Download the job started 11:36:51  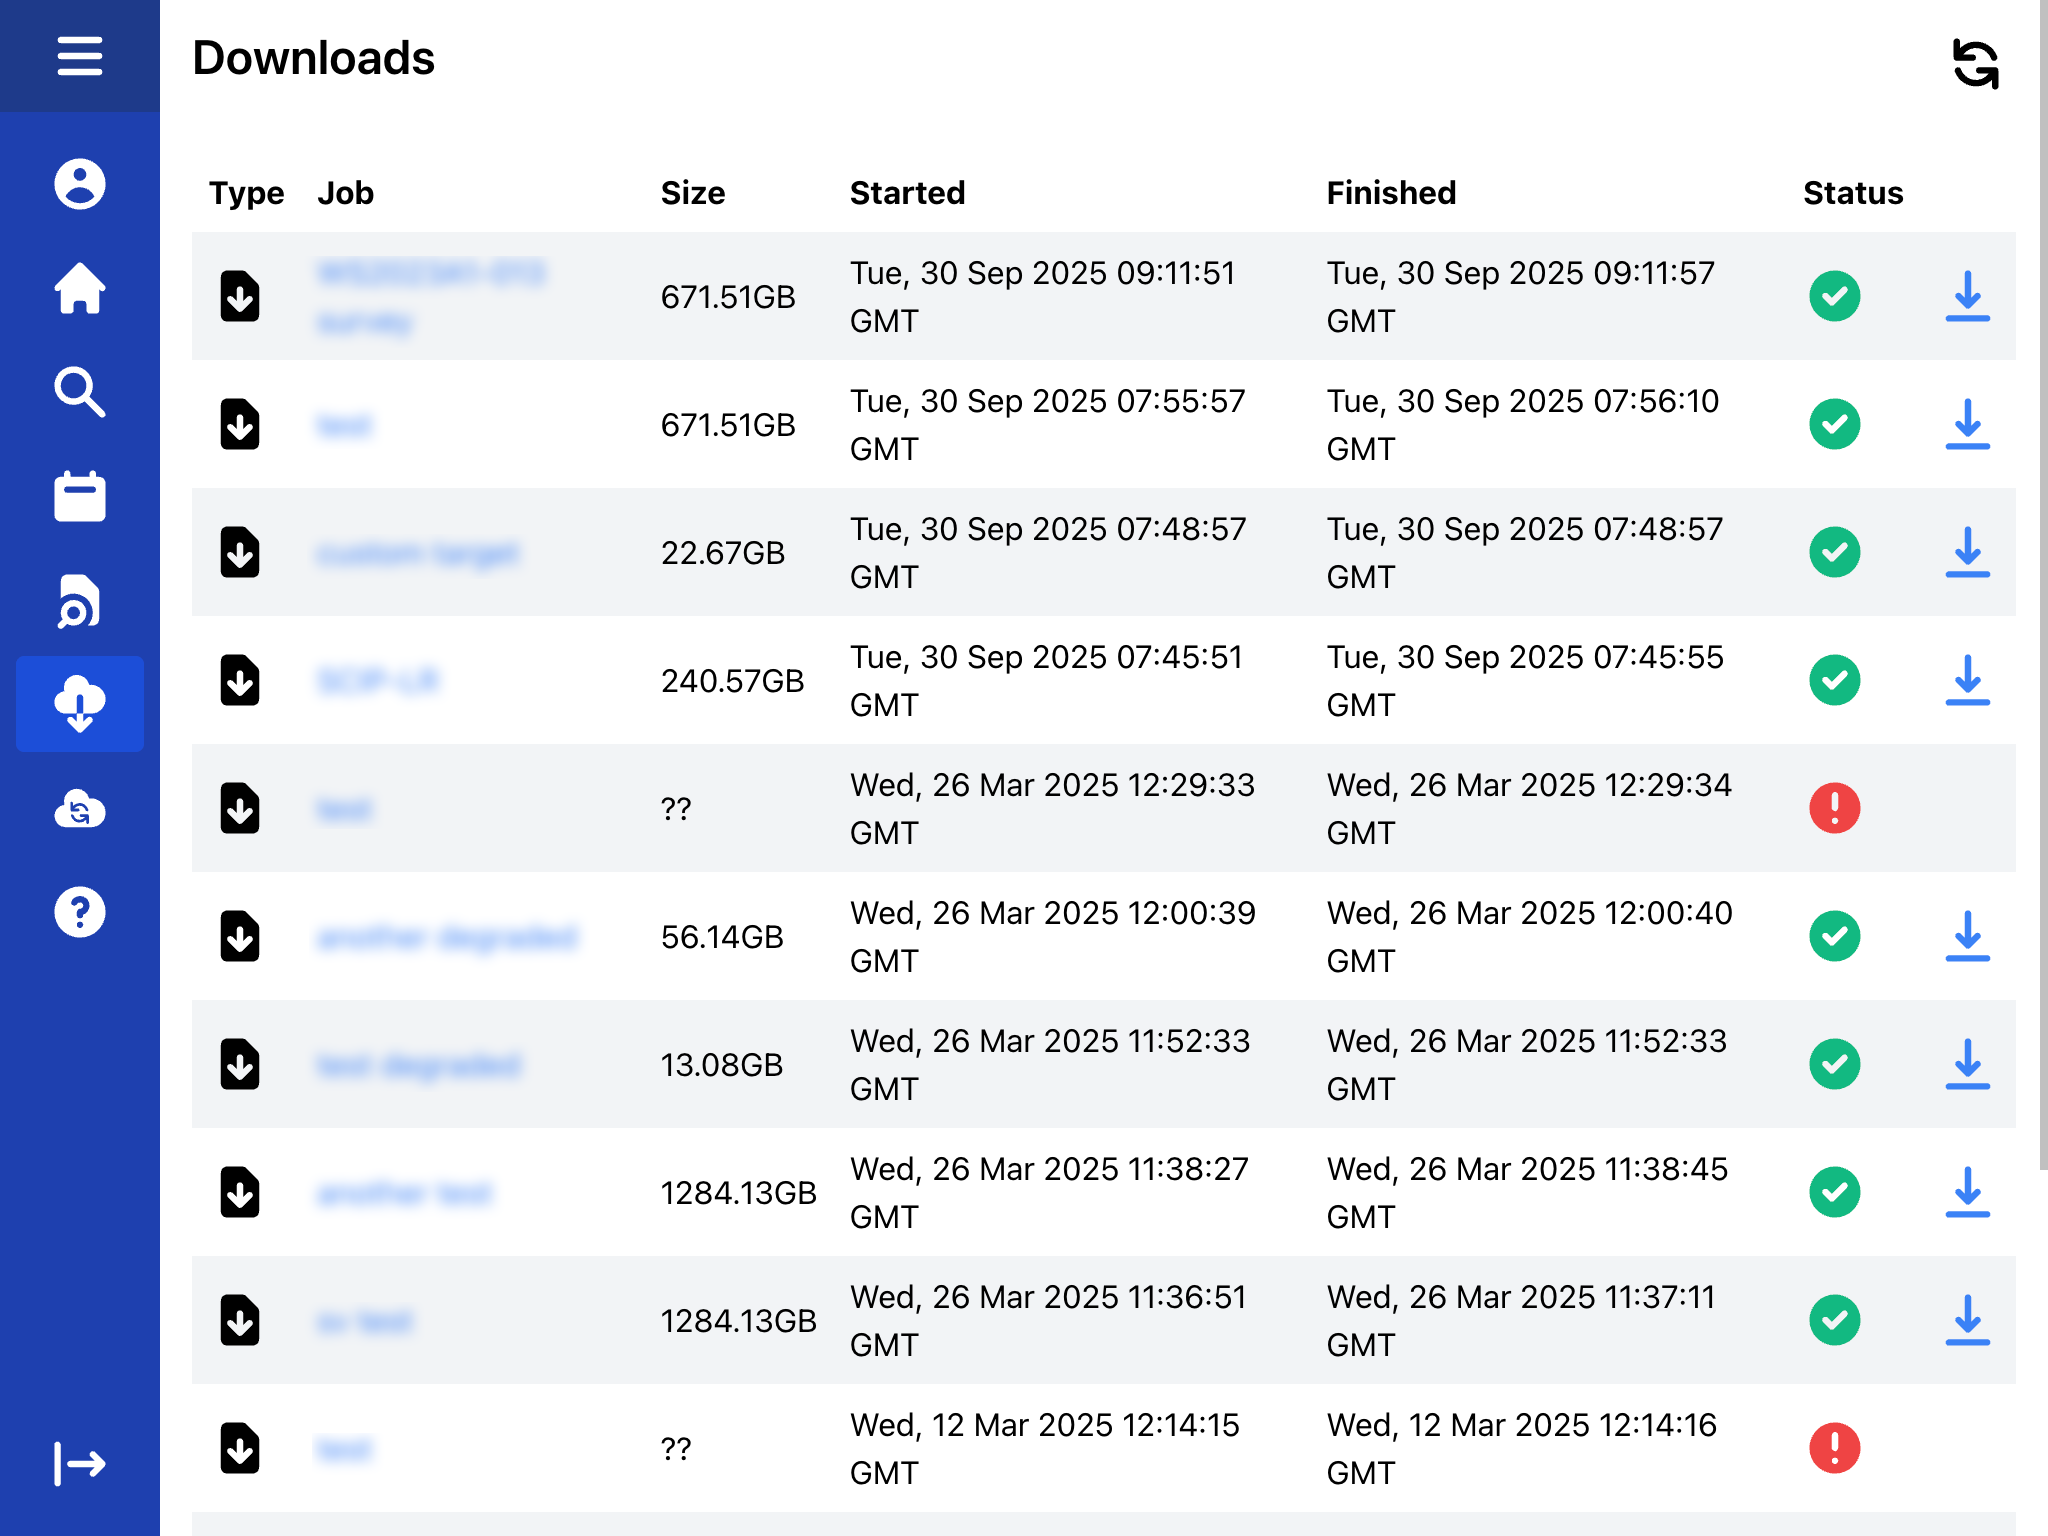click(x=1967, y=1320)
